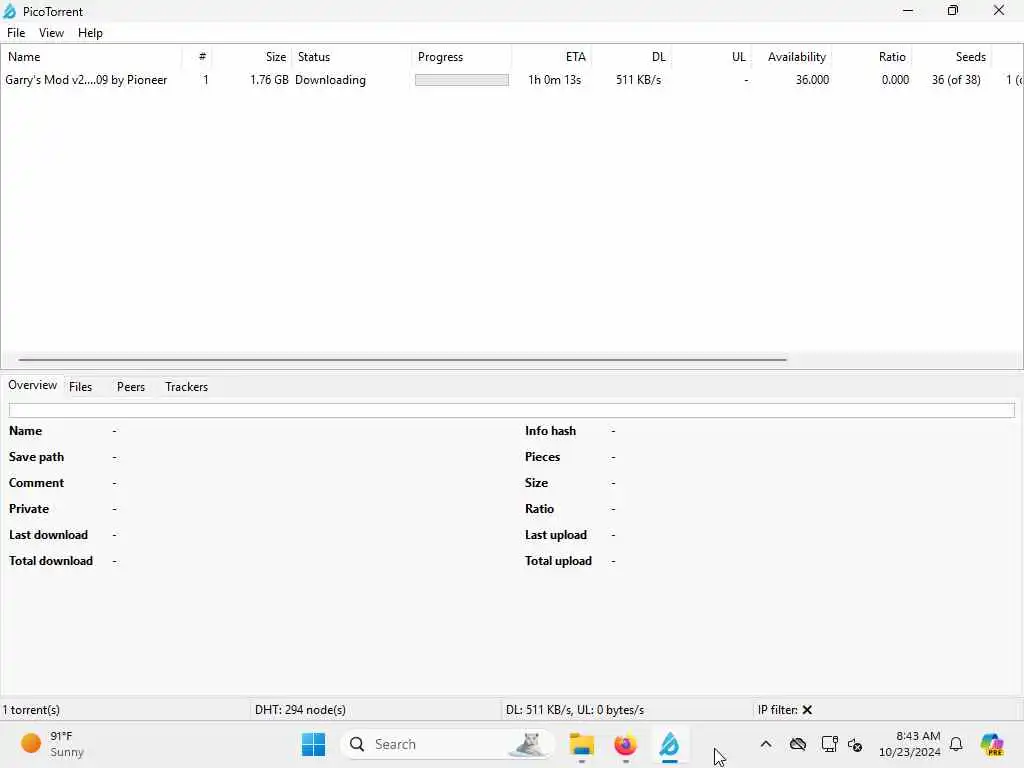
Task: Click the 'DHT: 294 node(s)' status entry
Action: 300,709
